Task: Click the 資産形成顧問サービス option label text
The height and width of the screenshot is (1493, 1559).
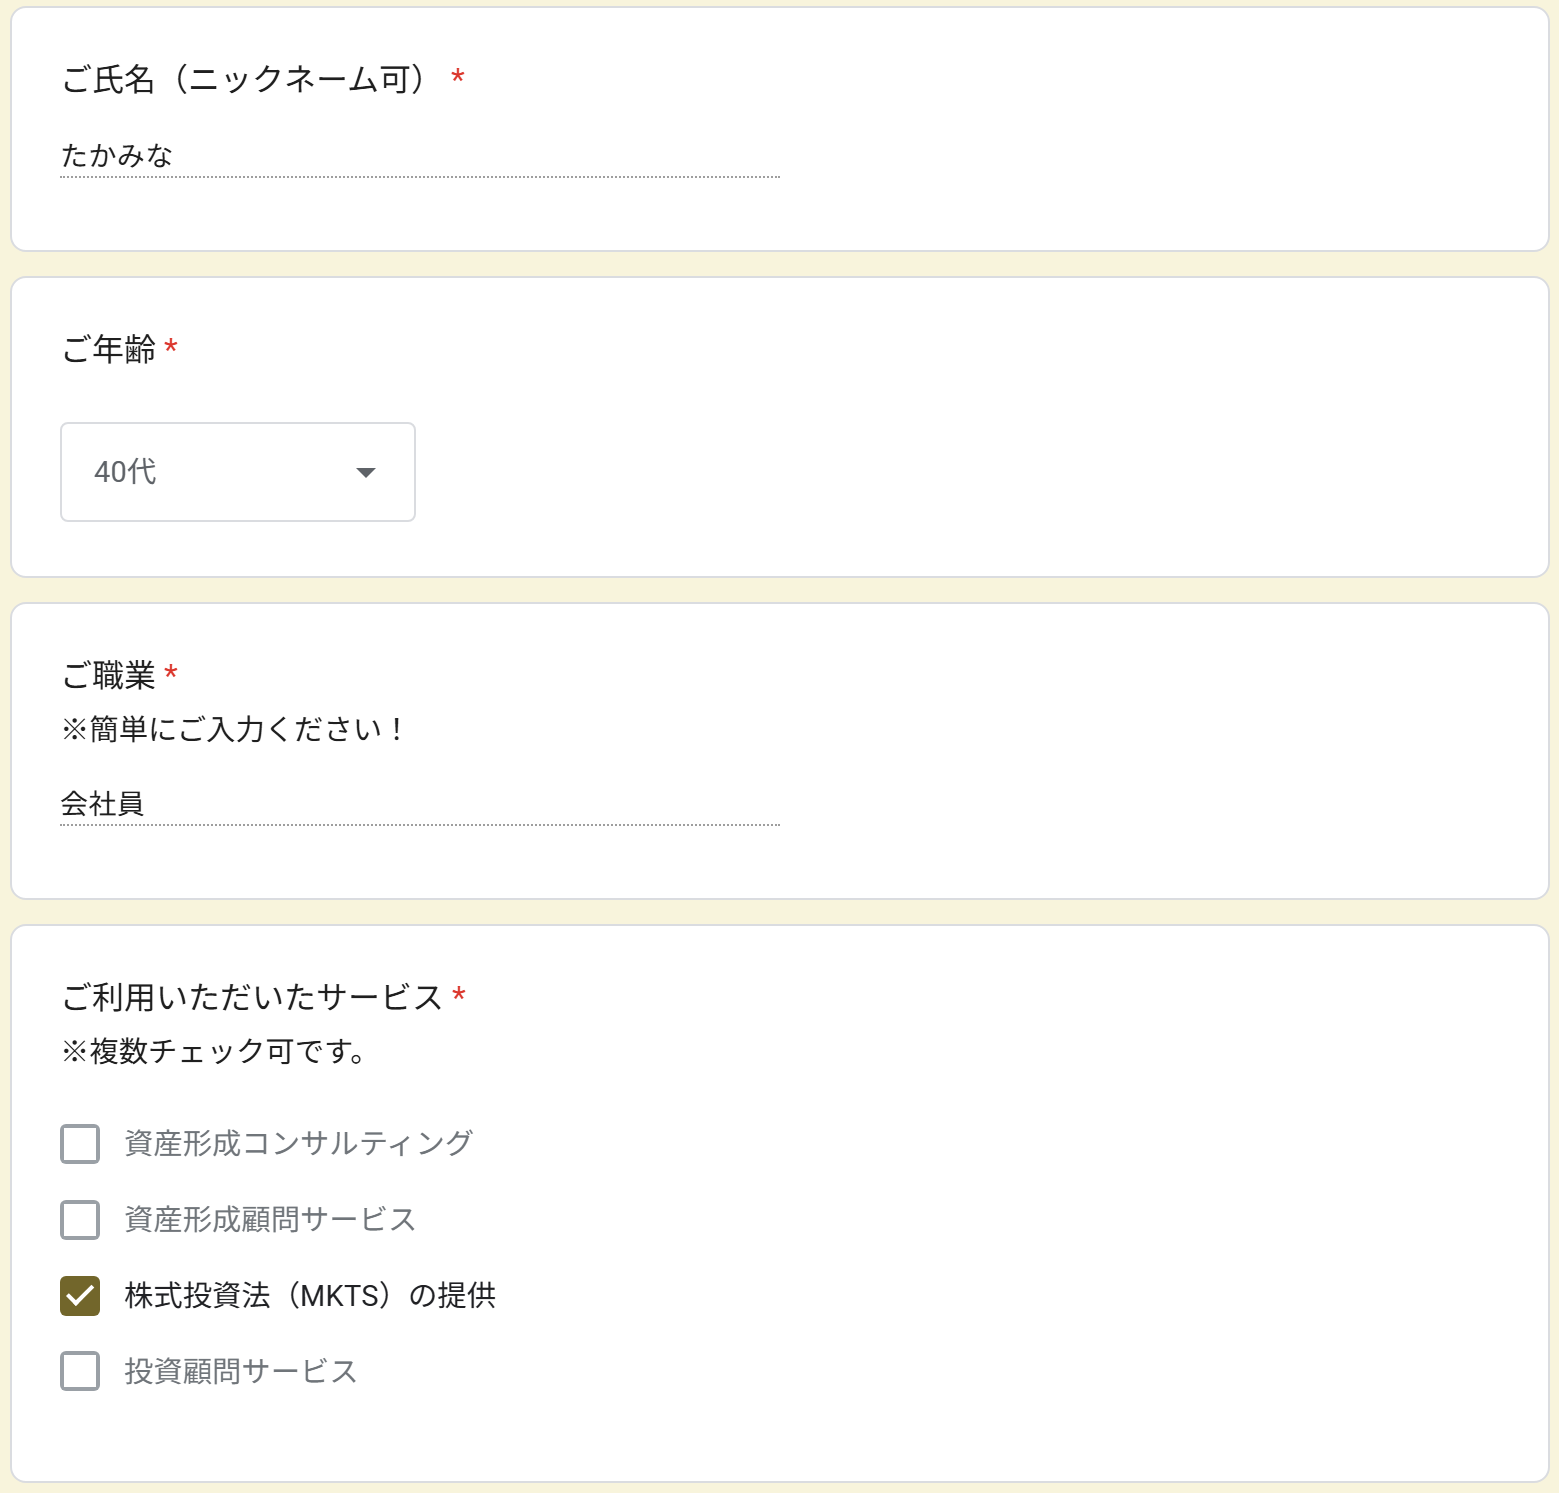Action: [270, 1219]
